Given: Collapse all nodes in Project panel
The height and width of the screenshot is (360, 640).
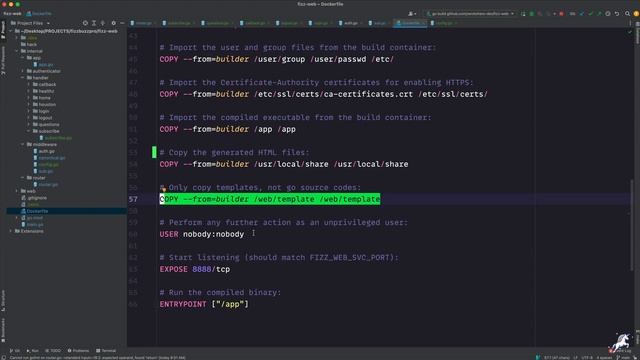Looking at the screenshot, I should [x=103, y=23].
